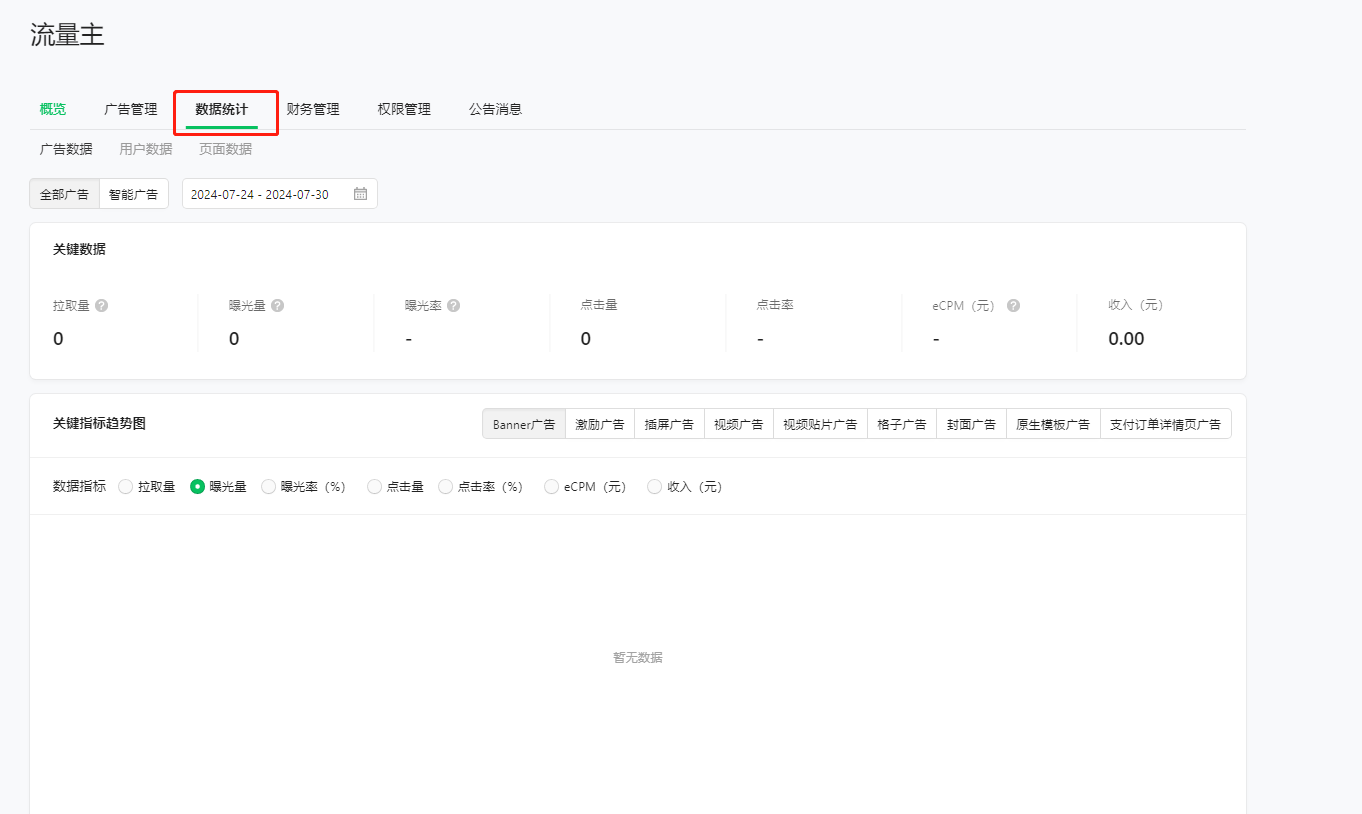This screenshot has height=814, width=1362.
Task: Switch filter to 智能广告
Action: 133,194
